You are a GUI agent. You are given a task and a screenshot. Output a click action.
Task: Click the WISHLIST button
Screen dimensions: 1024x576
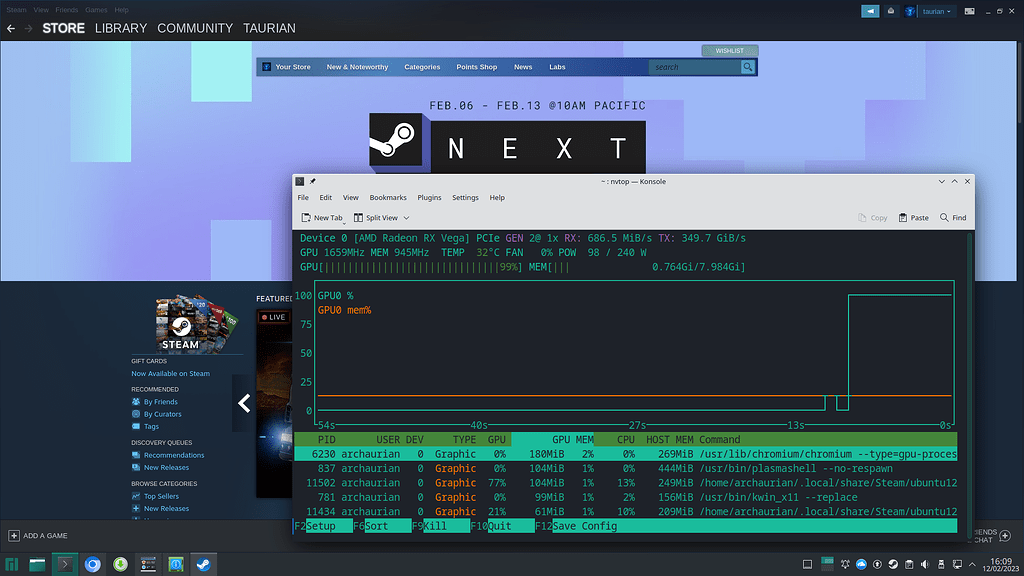[729, 50]
